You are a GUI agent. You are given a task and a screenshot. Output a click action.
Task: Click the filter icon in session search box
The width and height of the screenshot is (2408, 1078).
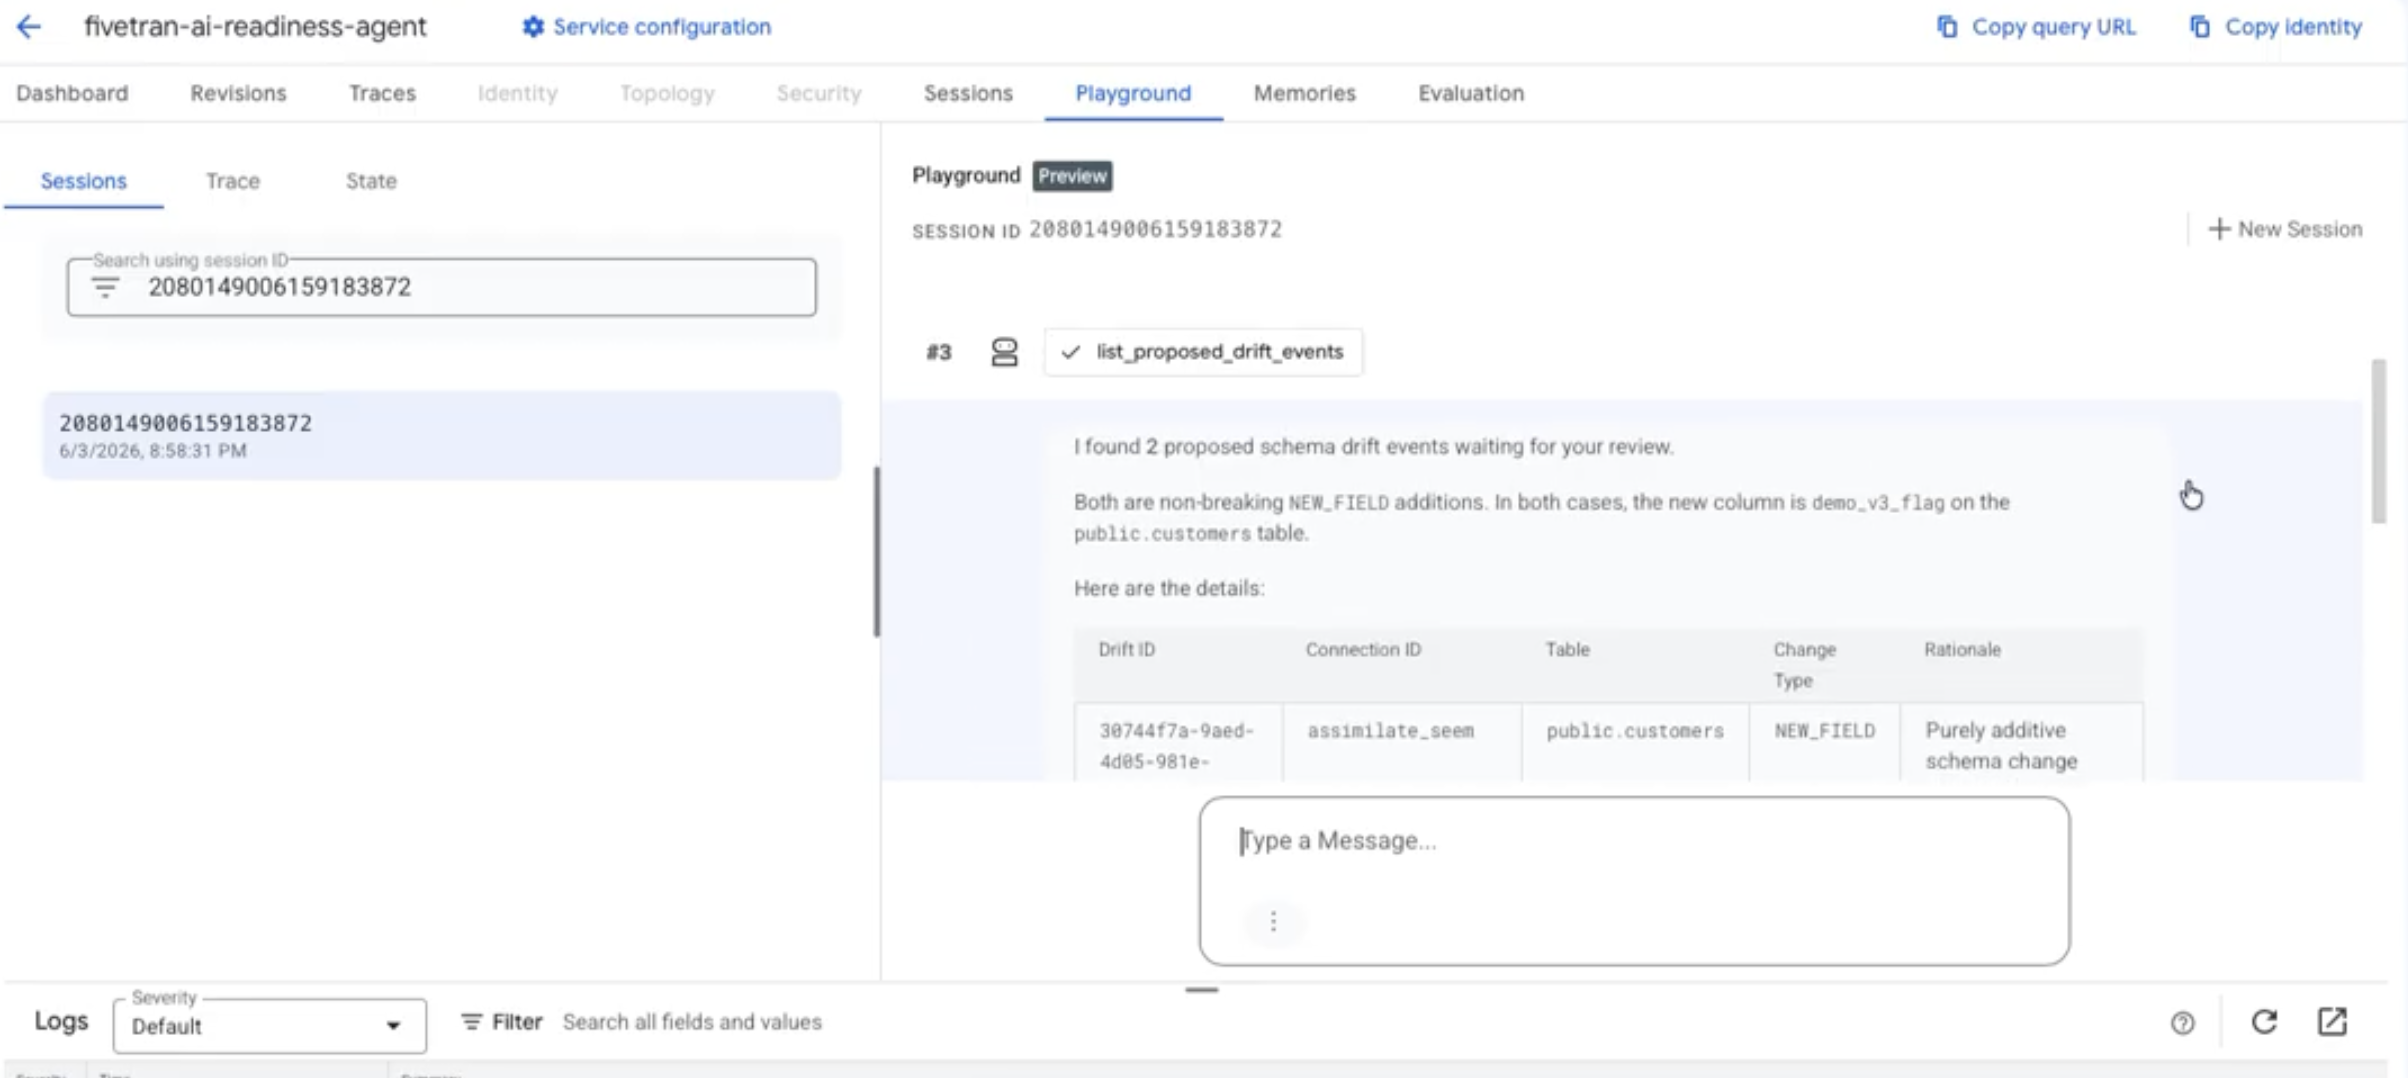(105, 288)
